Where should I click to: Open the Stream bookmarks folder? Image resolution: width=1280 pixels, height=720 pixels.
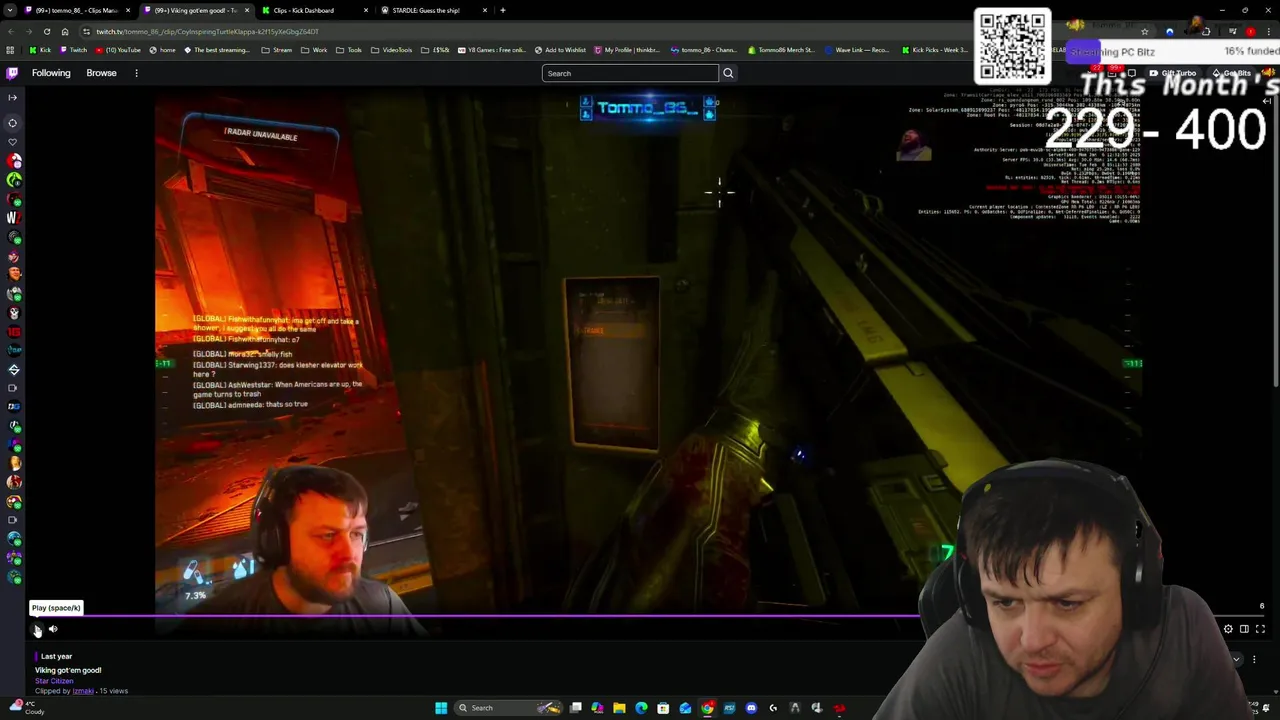(x=277, y=50)
